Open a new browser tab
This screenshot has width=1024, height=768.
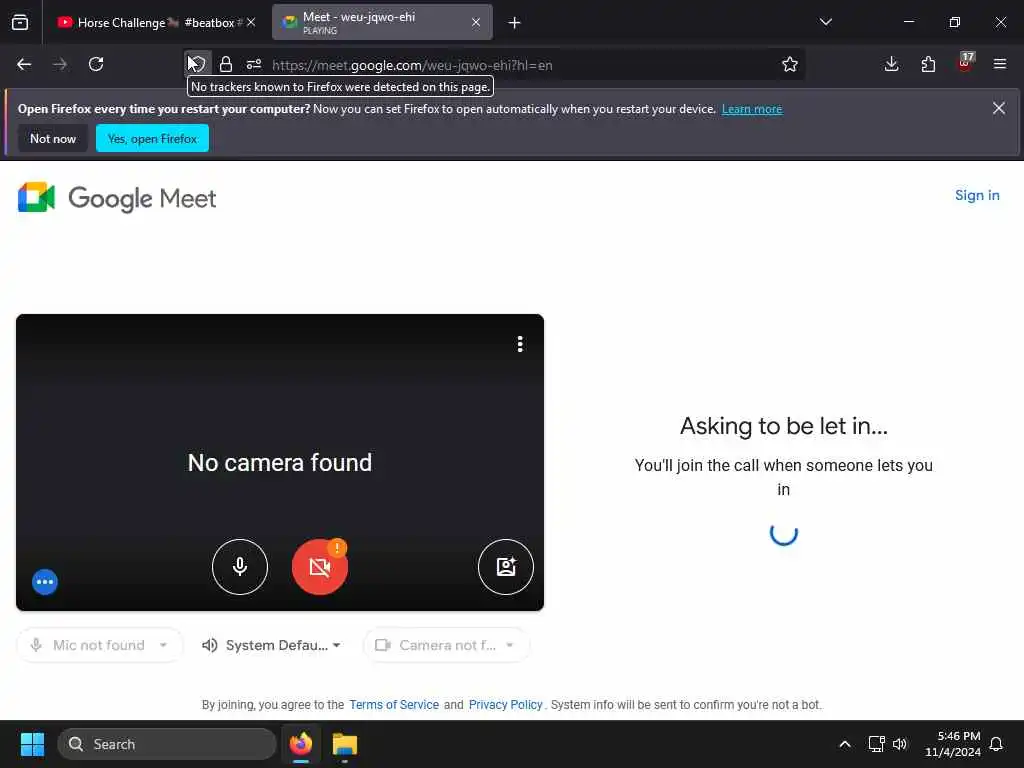pos(514,23)
